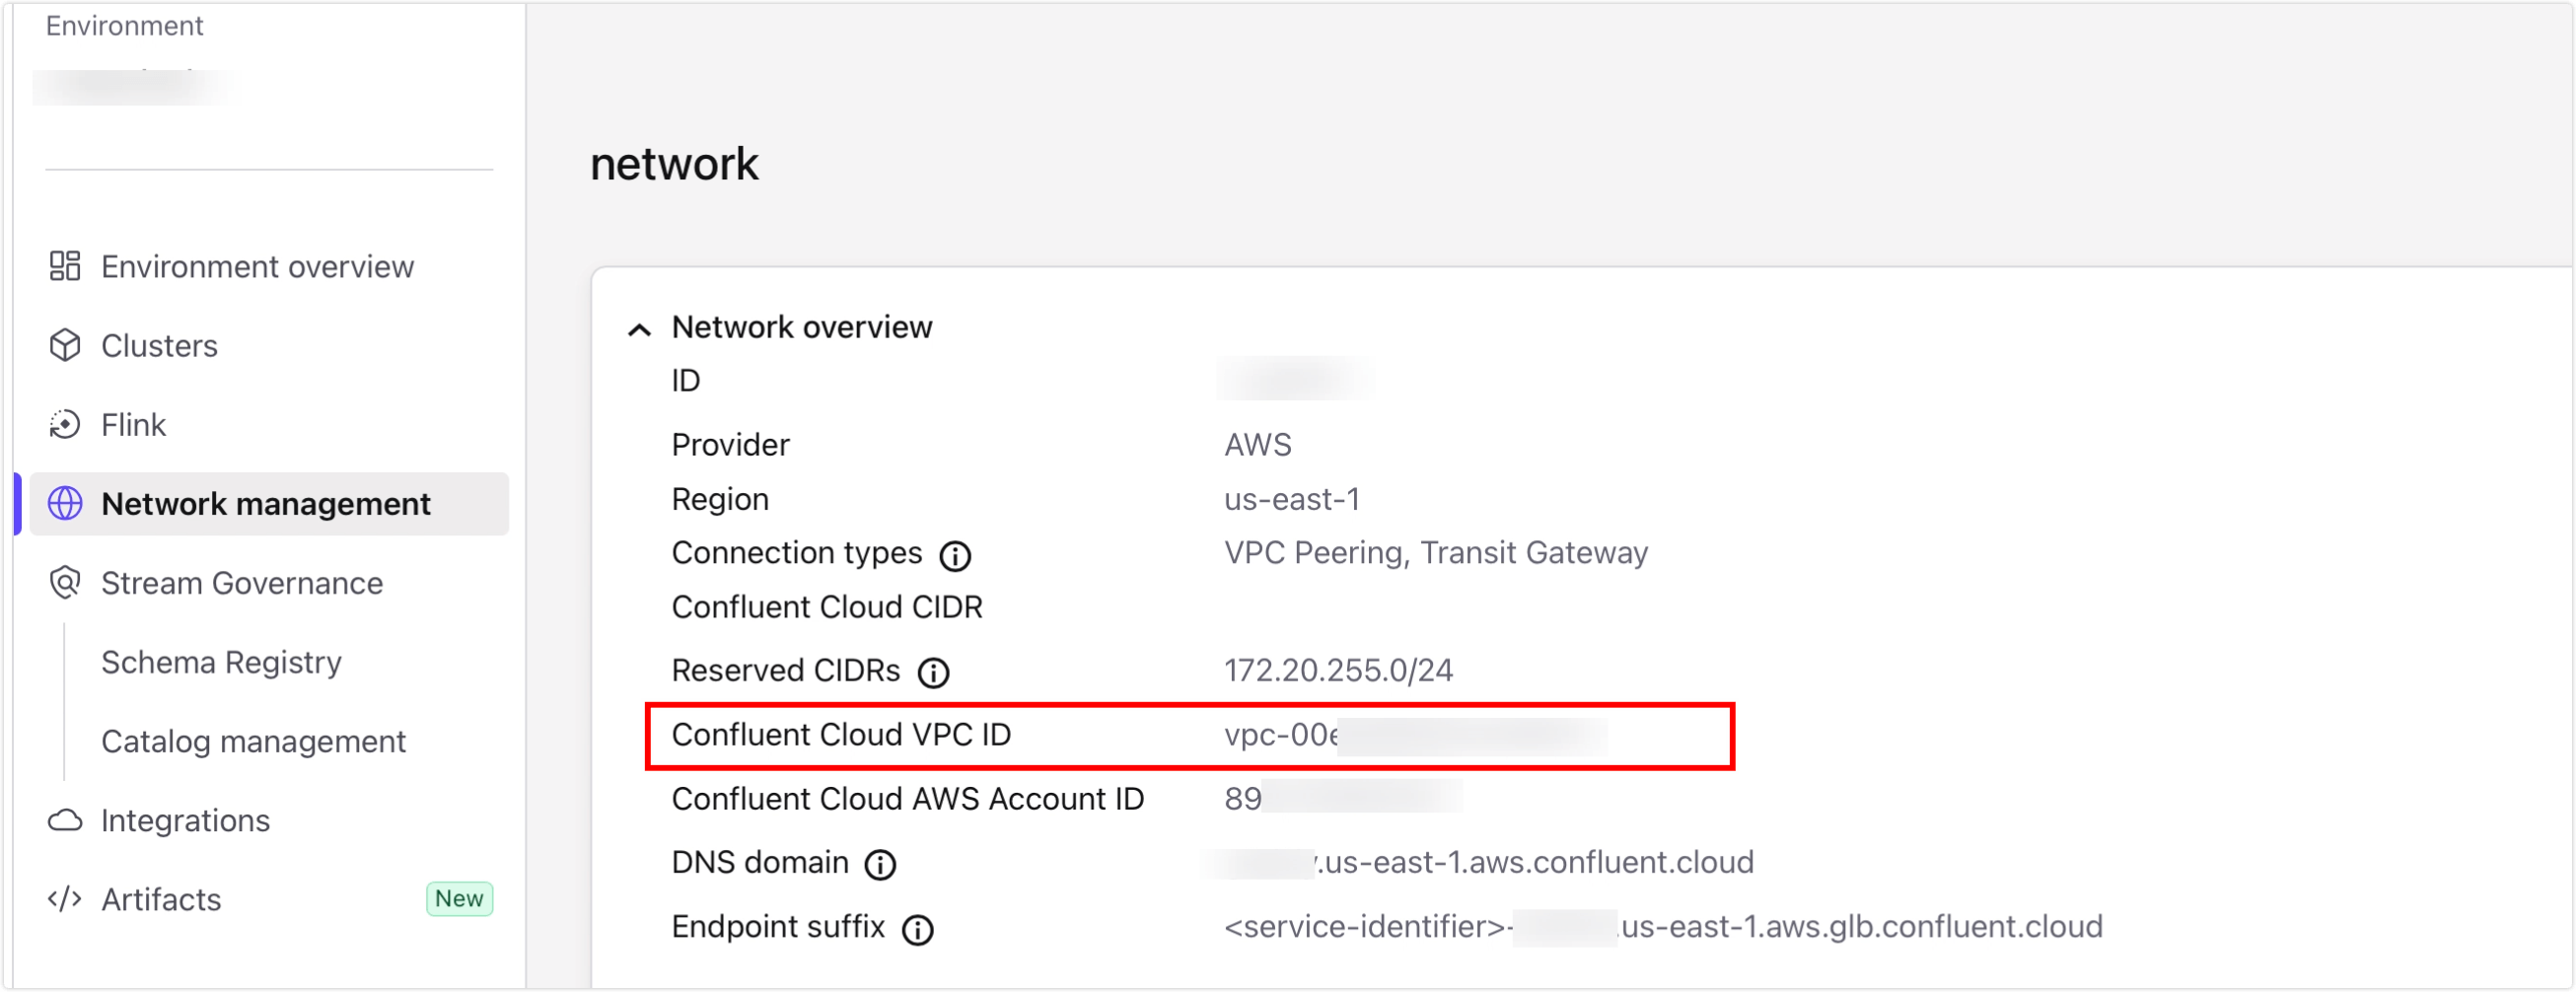Viewport: 2576px width, 992px height.
Task: Click the DNS domain info icon
Action: [881, 865]
